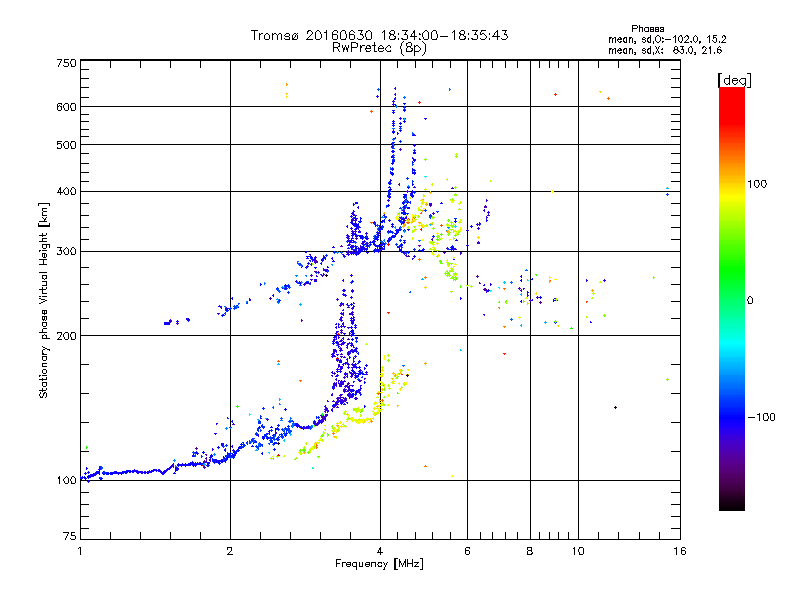Image resolution: width=800 pixels, height=600 pixels.
Task: Click the 'Frequency [MHz]' axis label
Action: click(x=379, y=564)
